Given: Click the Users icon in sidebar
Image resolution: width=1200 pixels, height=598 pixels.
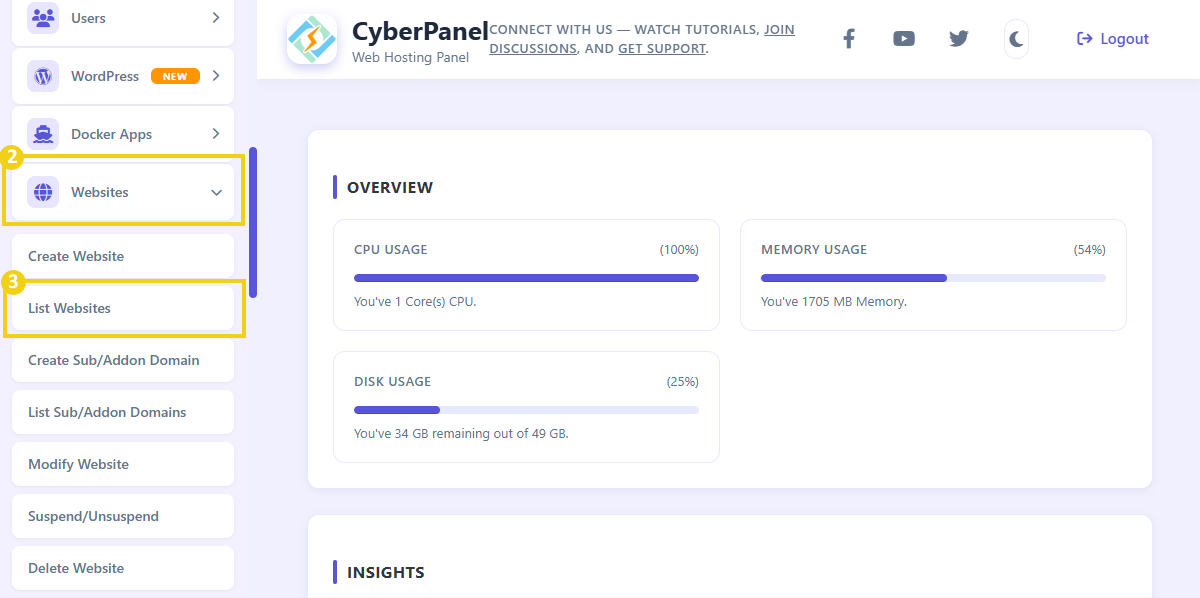Looking at the screenshot, I should point(43,18).
